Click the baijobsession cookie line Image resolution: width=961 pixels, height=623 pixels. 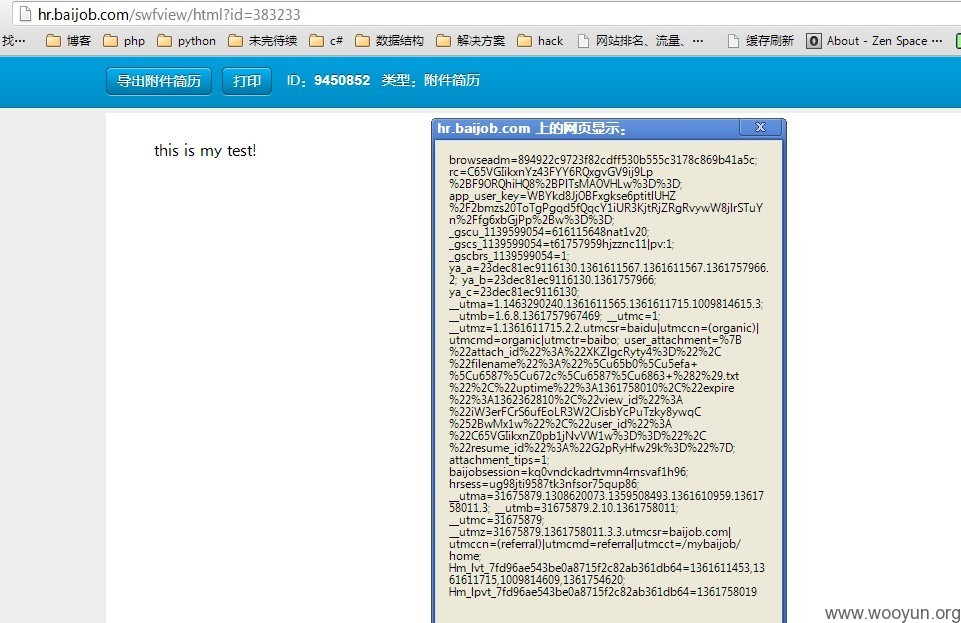click(568, 472)
